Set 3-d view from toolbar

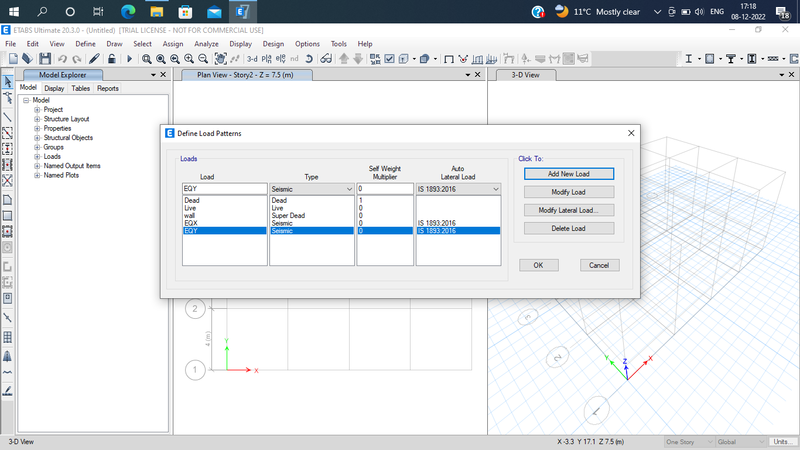coord(252,59)
